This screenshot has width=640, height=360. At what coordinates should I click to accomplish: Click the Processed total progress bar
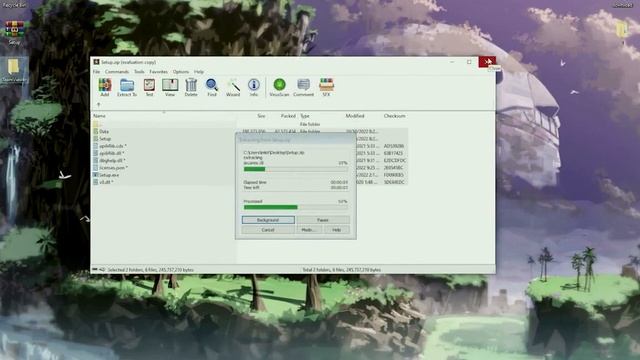[296, 207]
